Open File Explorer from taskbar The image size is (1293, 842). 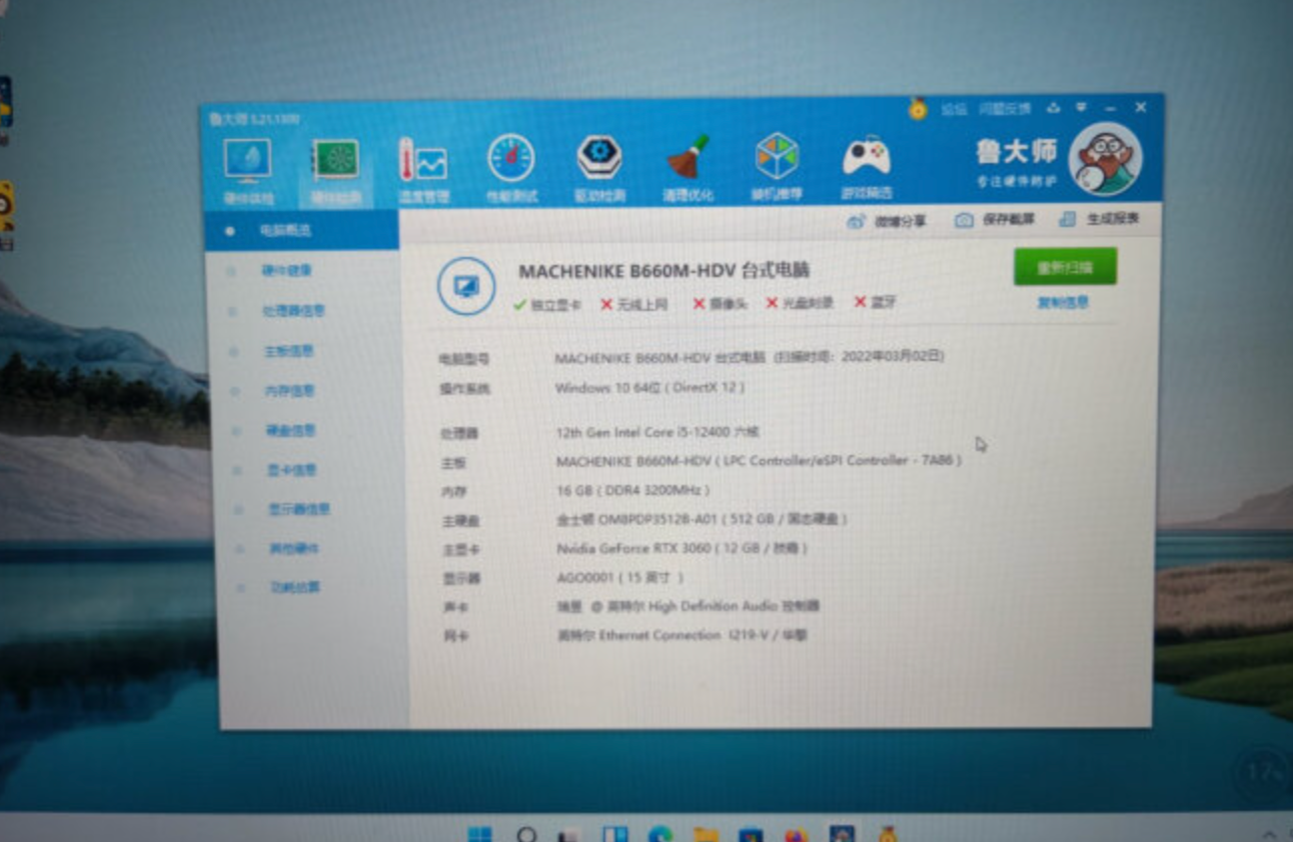click(705, 834)
